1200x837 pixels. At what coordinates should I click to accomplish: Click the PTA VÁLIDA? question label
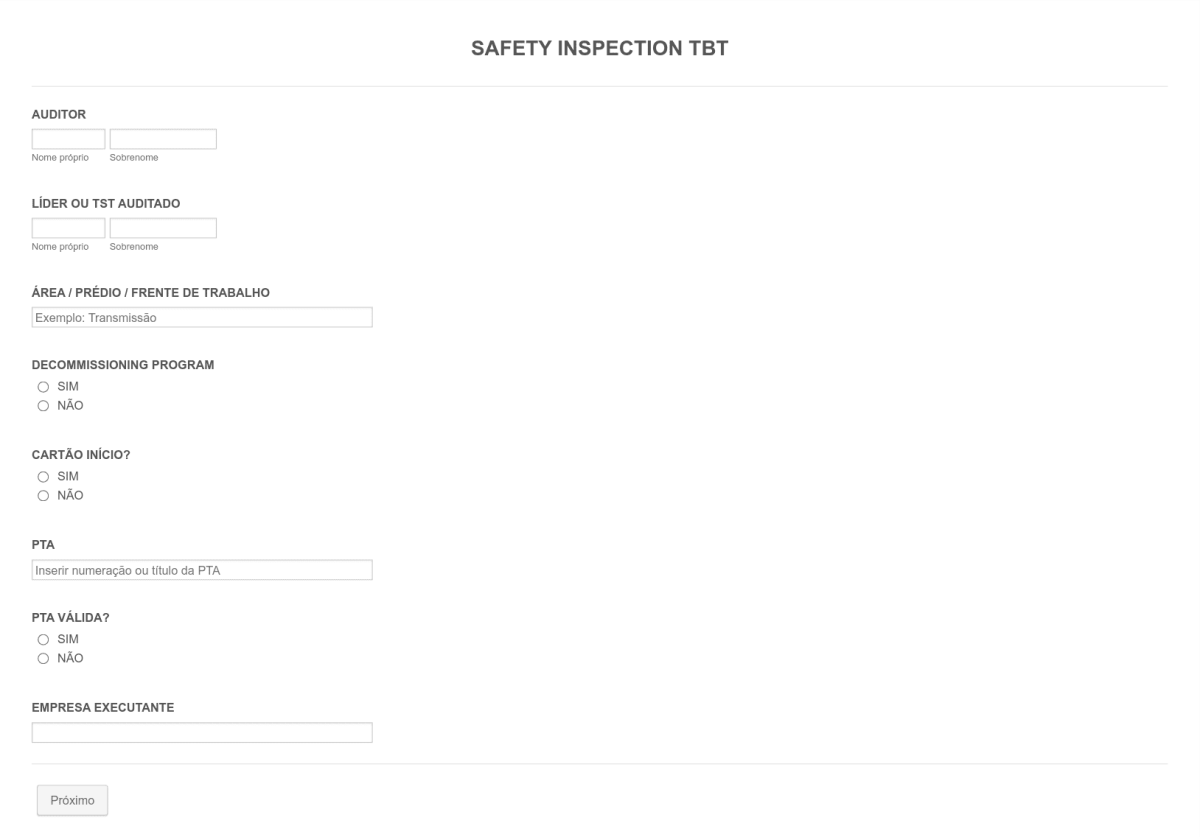pyautogui.click(x=69, y=617)
